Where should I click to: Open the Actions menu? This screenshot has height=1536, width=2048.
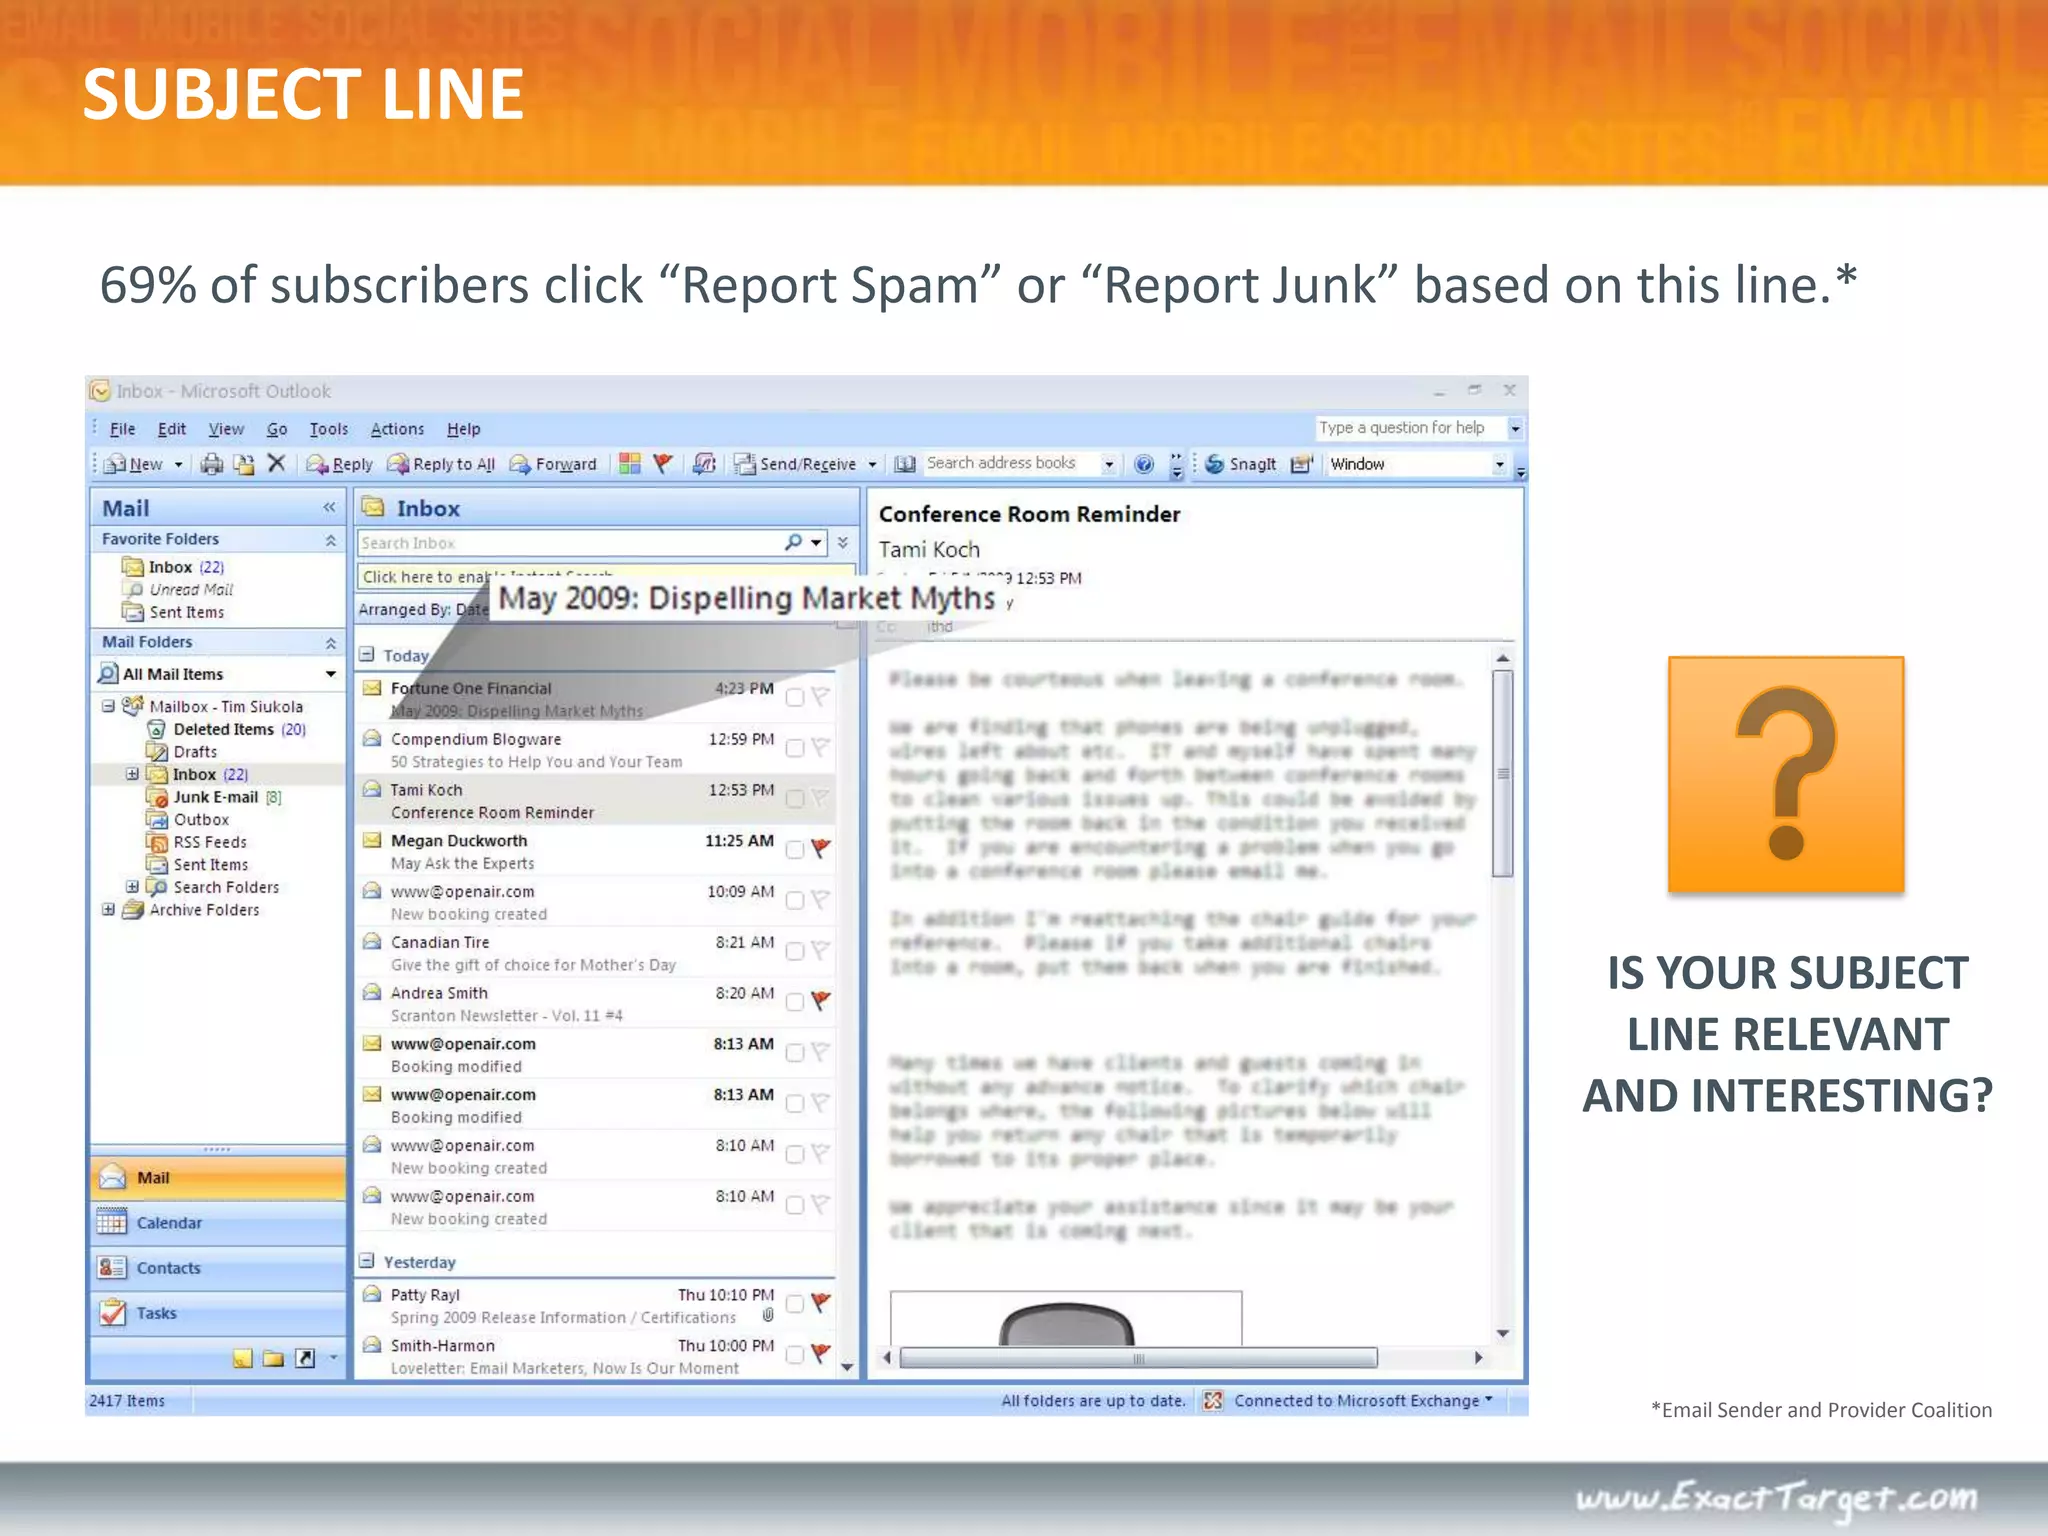[397, 429]
